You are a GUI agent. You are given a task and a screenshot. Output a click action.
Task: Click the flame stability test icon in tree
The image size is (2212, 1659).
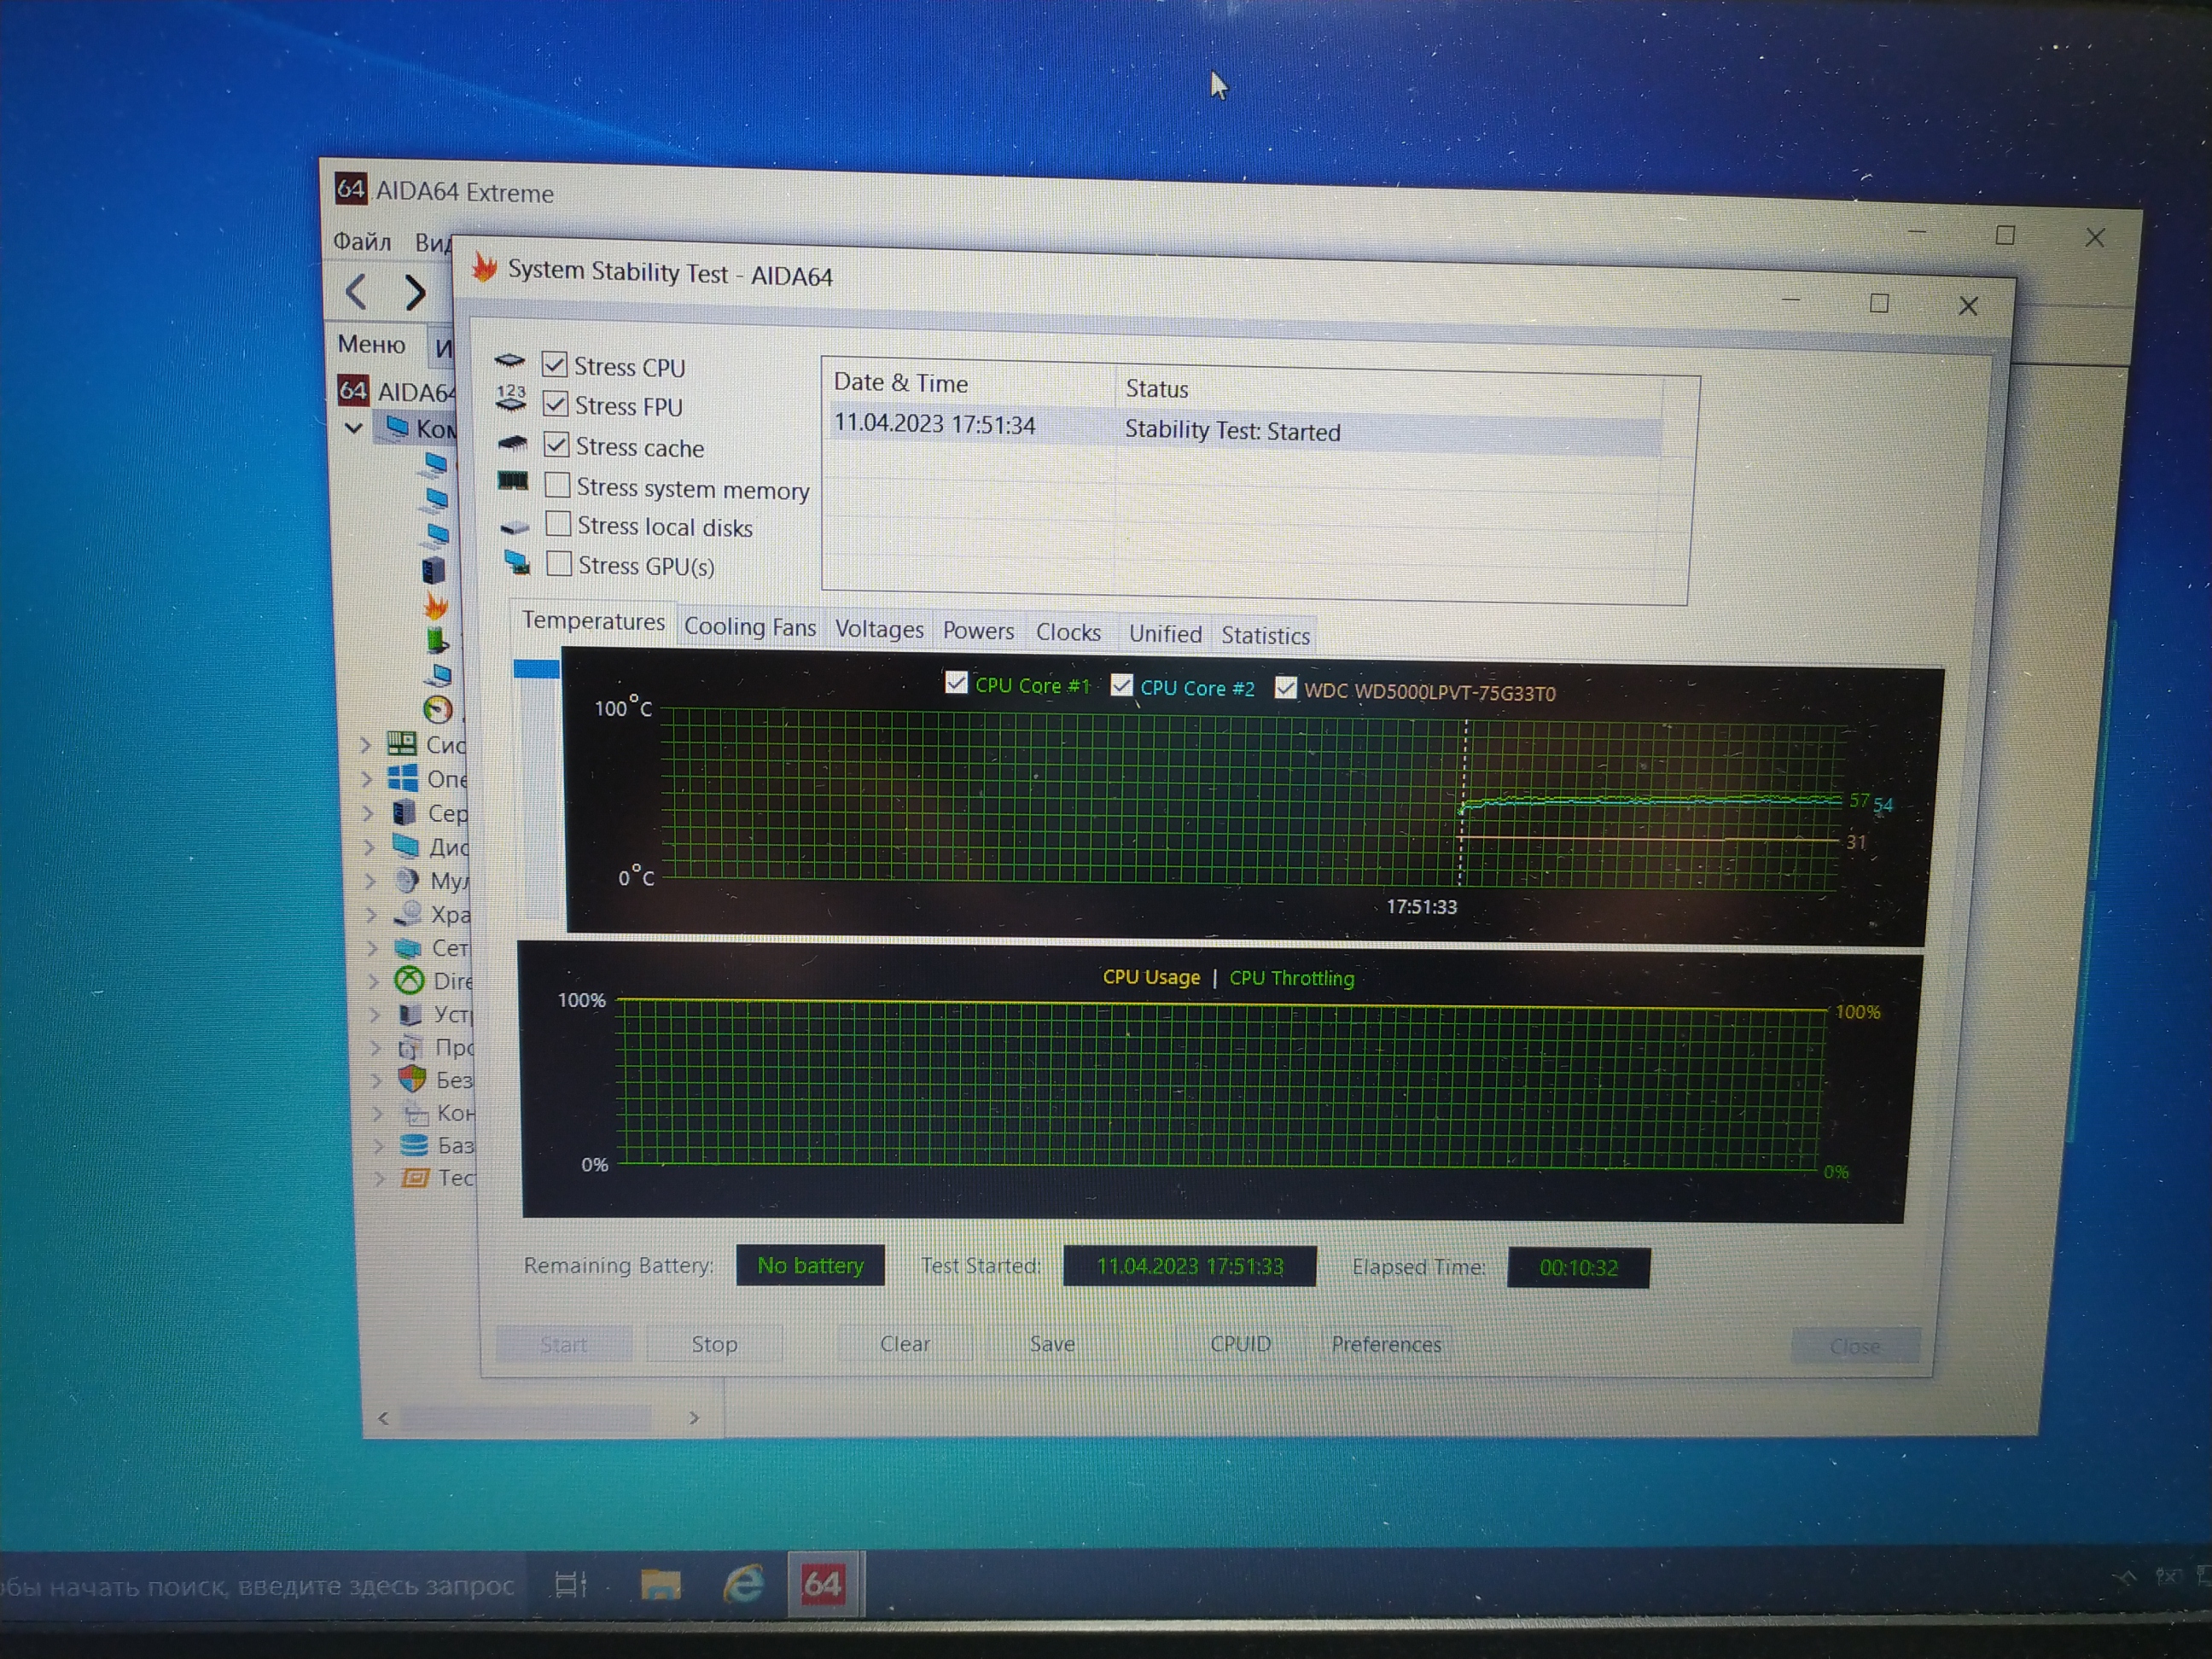pos(436,605)
